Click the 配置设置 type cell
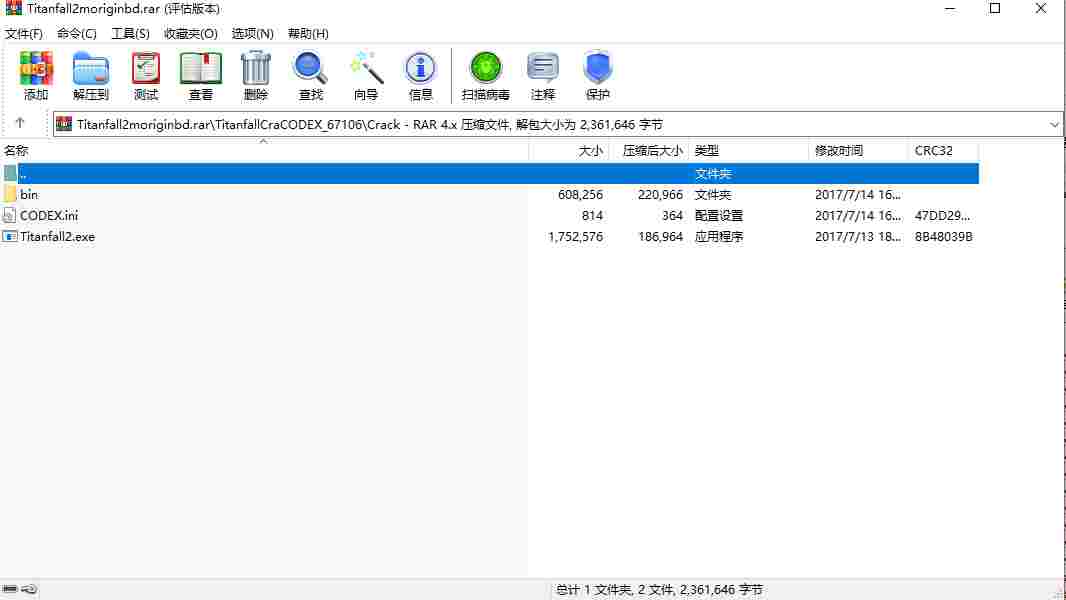 coord(719,215)
